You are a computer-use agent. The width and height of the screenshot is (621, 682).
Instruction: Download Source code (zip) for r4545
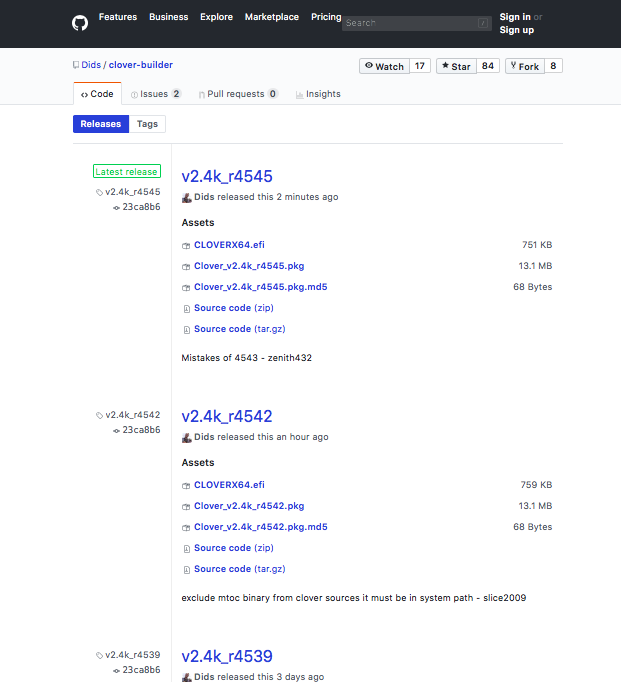click(234, 308)
